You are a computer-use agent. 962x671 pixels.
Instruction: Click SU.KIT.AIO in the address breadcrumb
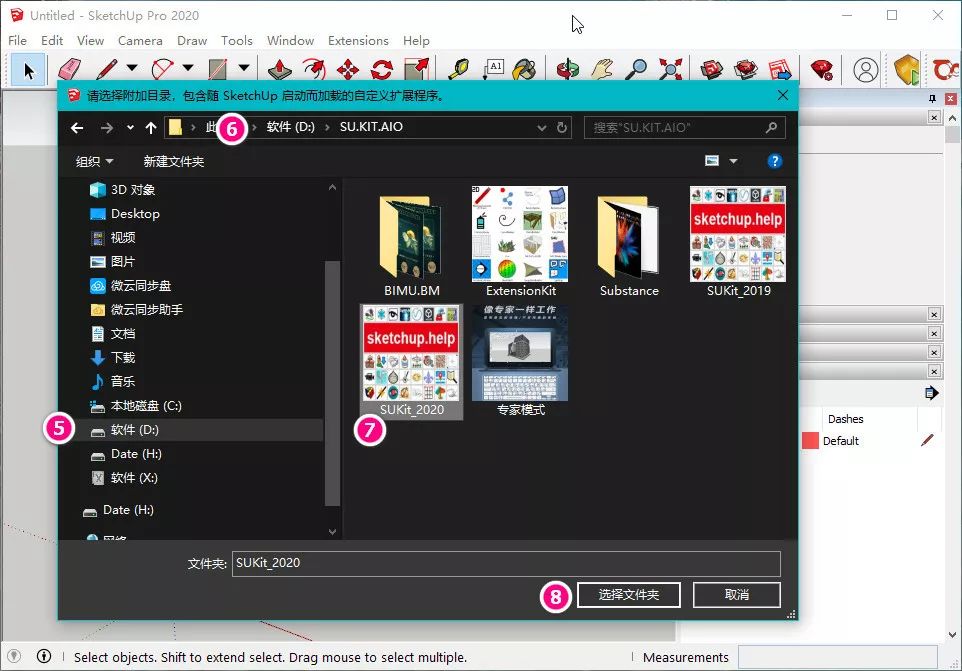click(371, 127)
